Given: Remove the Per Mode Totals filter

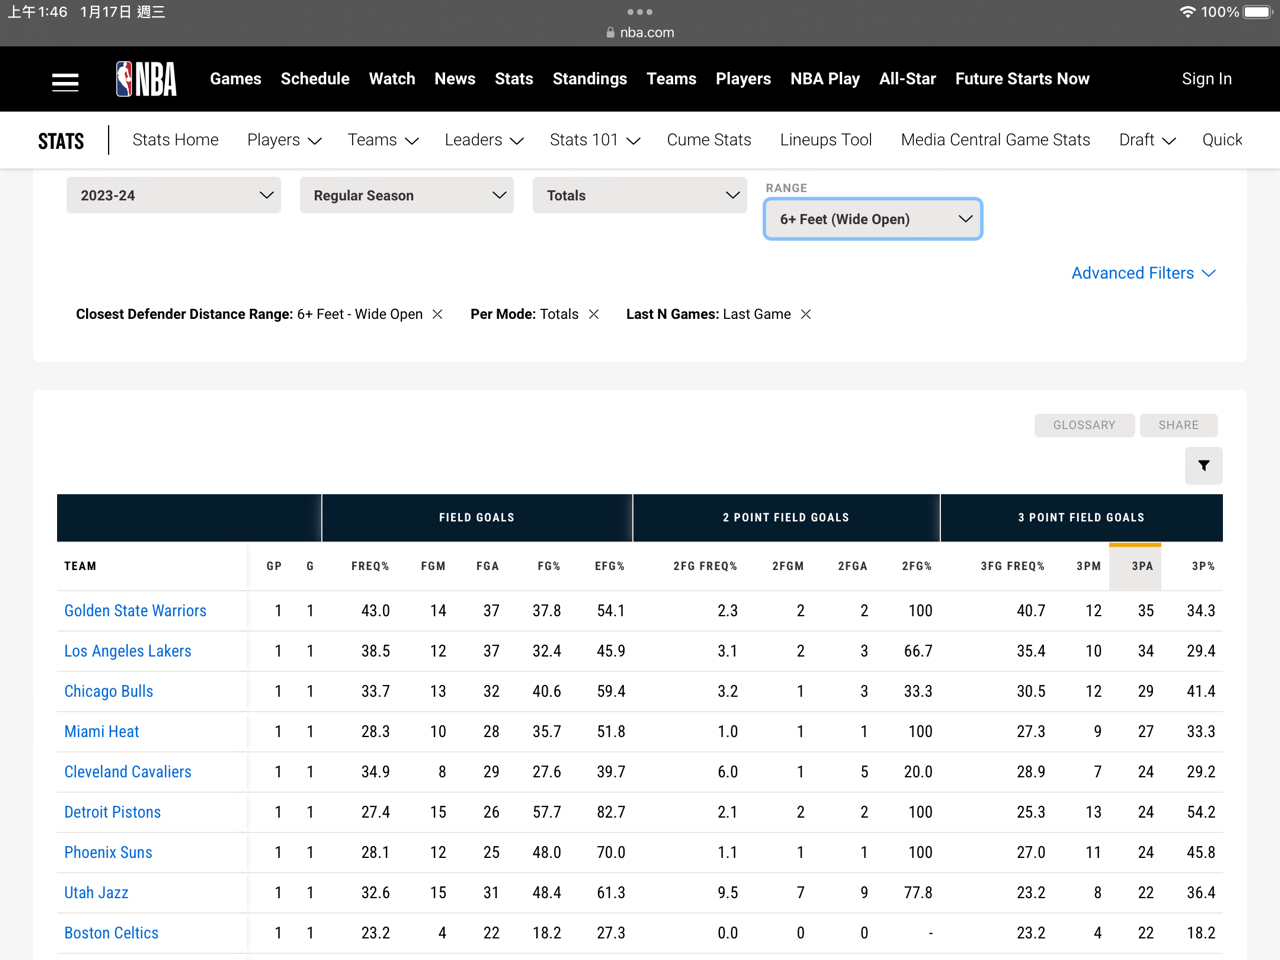Looking at the screenshot, I should point(594,314).
